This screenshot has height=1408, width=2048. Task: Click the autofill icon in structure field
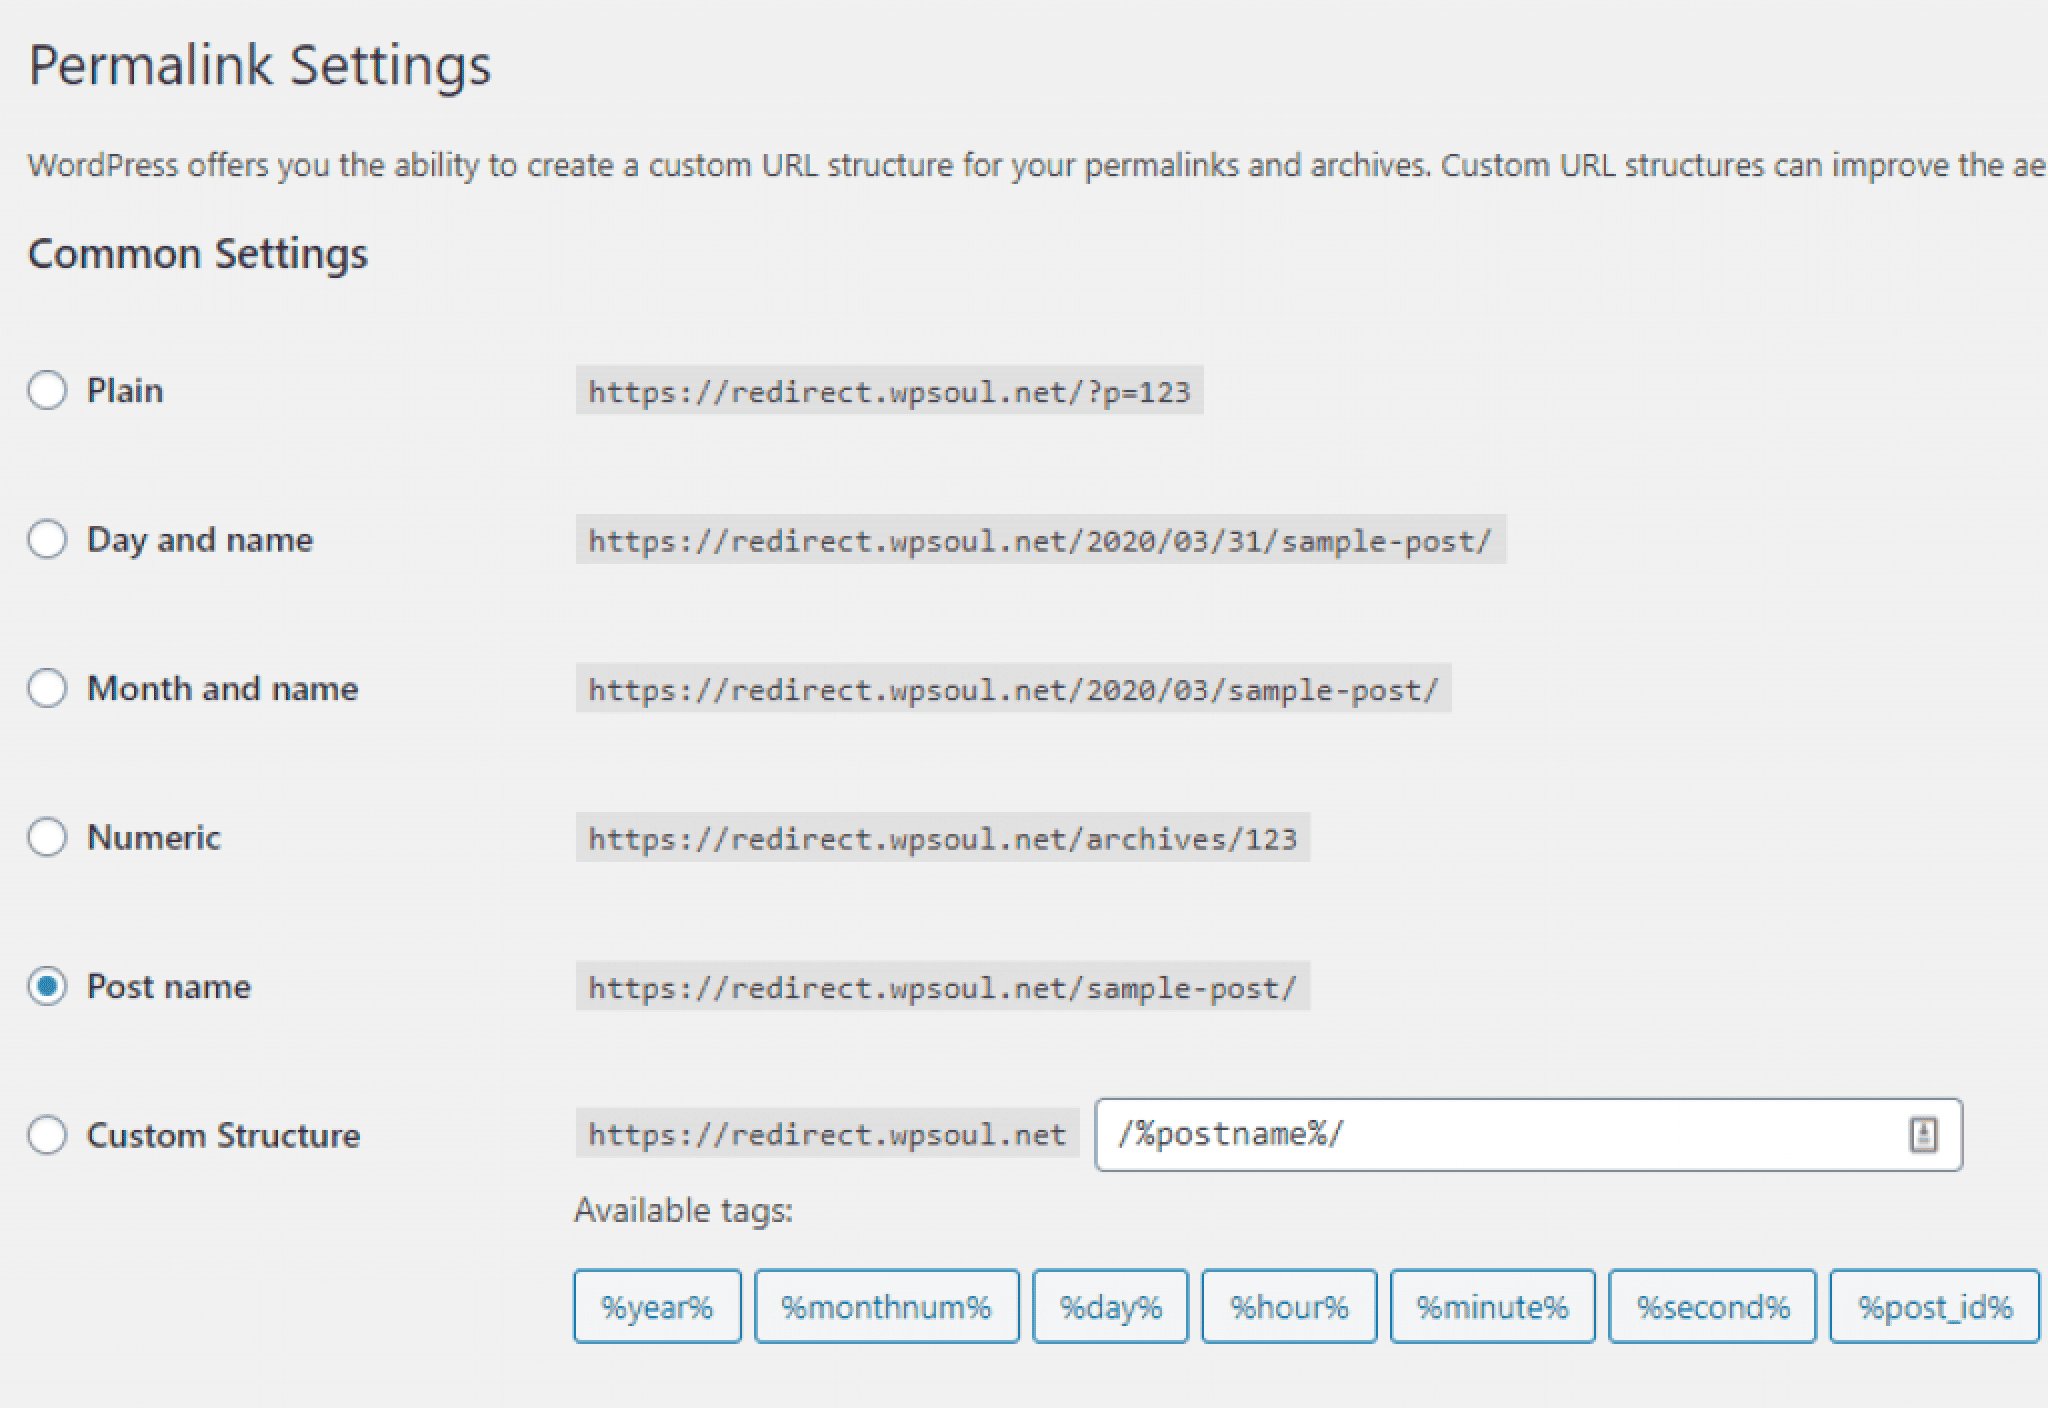tap(1923, 1135)
